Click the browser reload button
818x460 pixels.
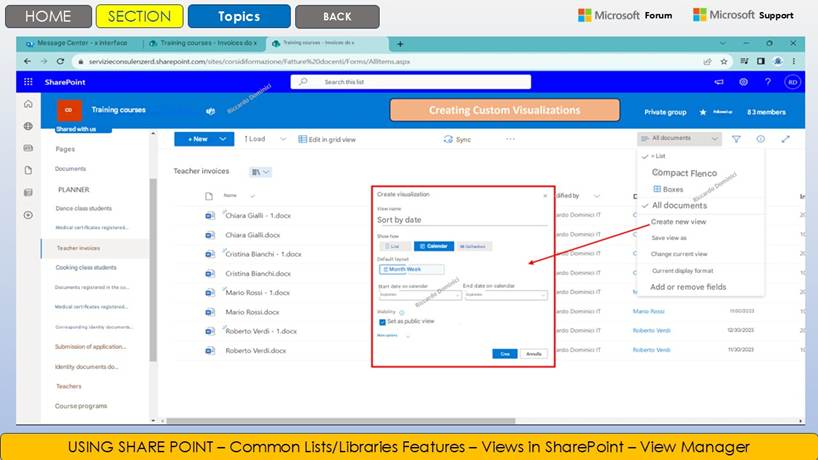pos(61,61)
